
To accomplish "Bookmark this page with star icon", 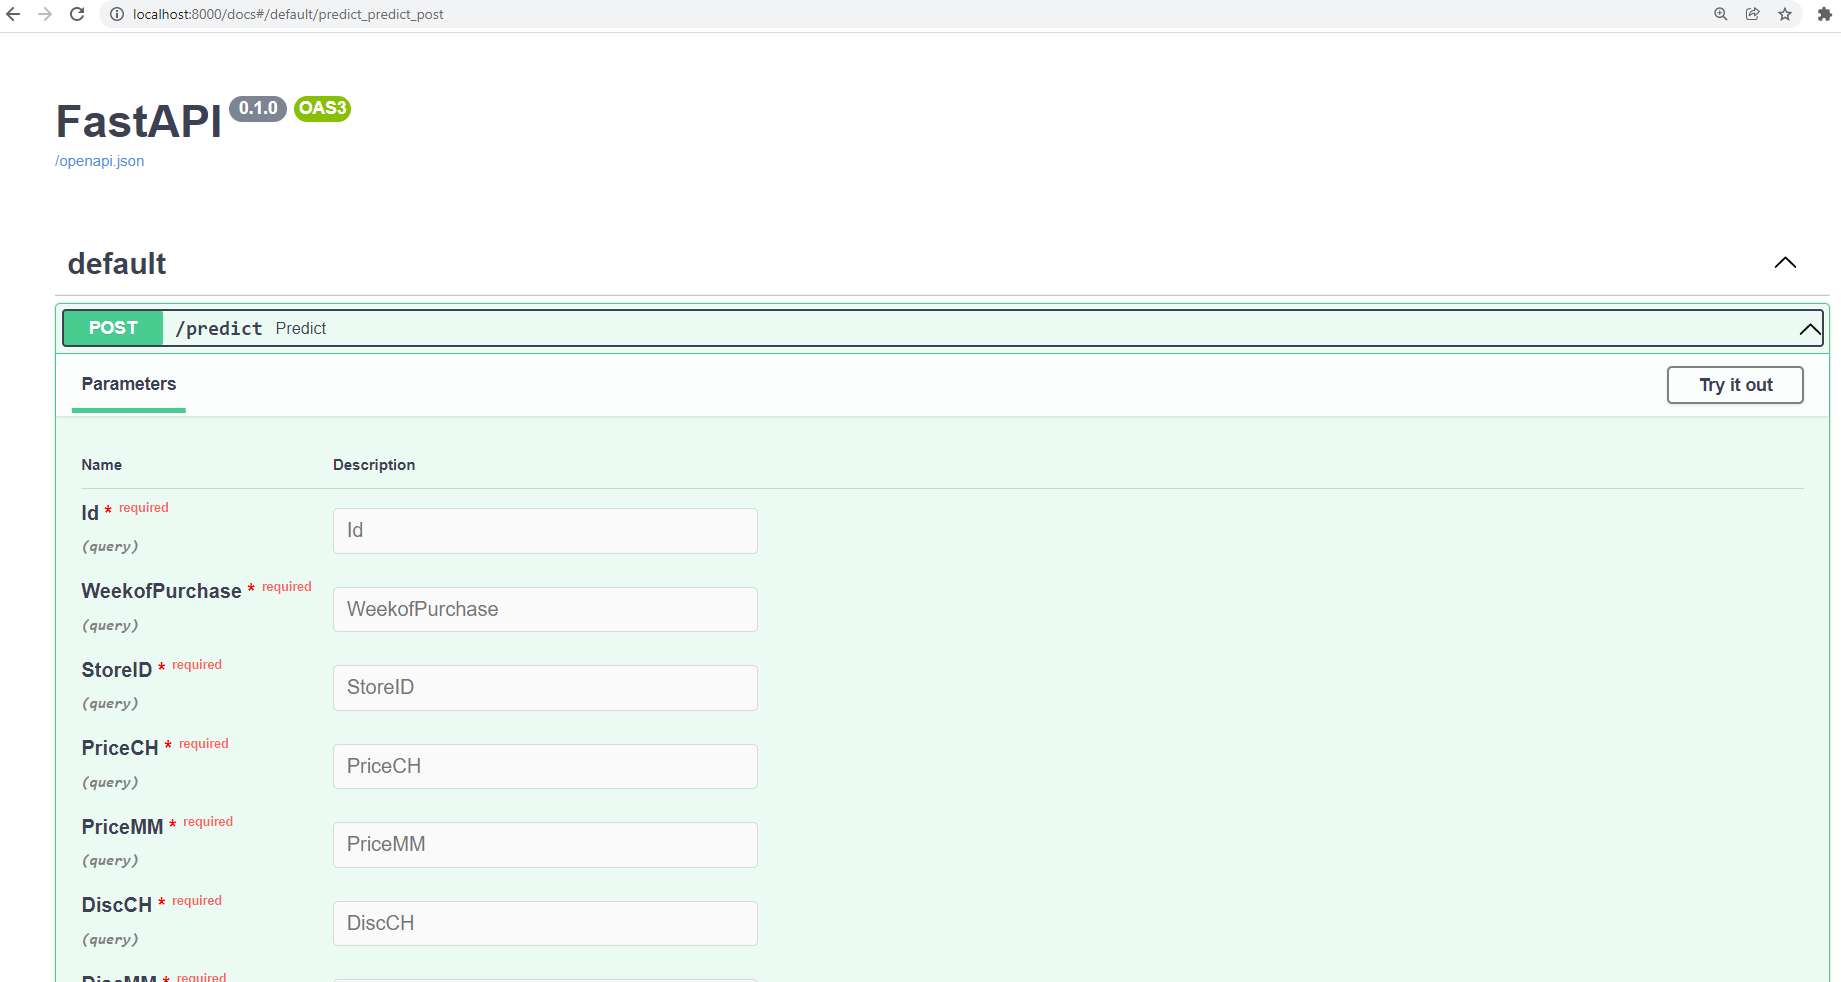I will pos(1785,14).
